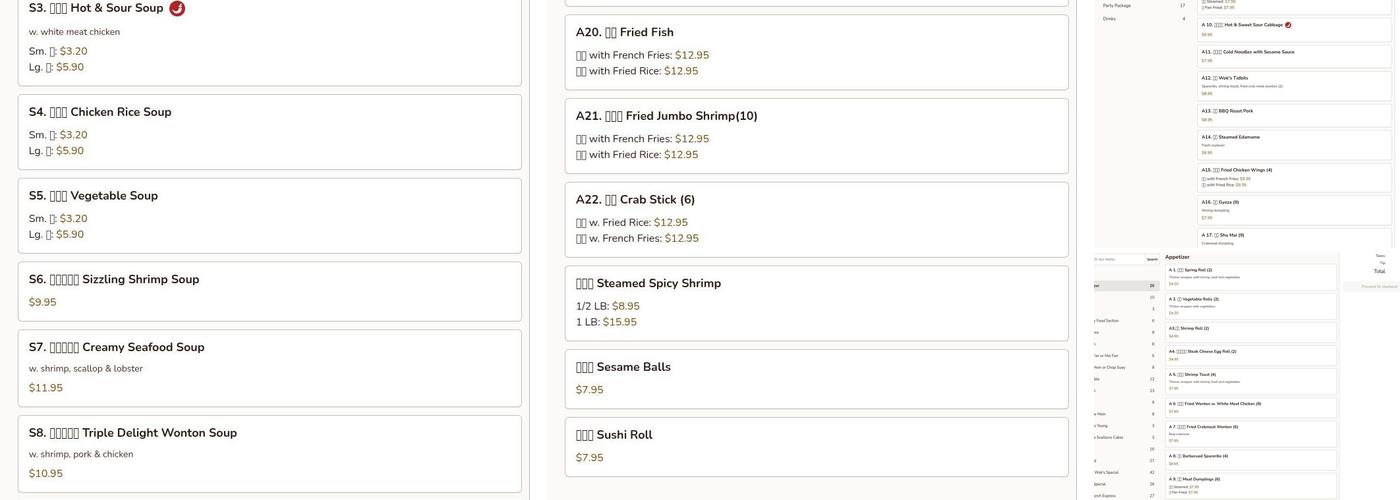Select A13 BBQ Roast Pork in the preview
The height and width of the screenshot is (500, 1400).
1294,115
